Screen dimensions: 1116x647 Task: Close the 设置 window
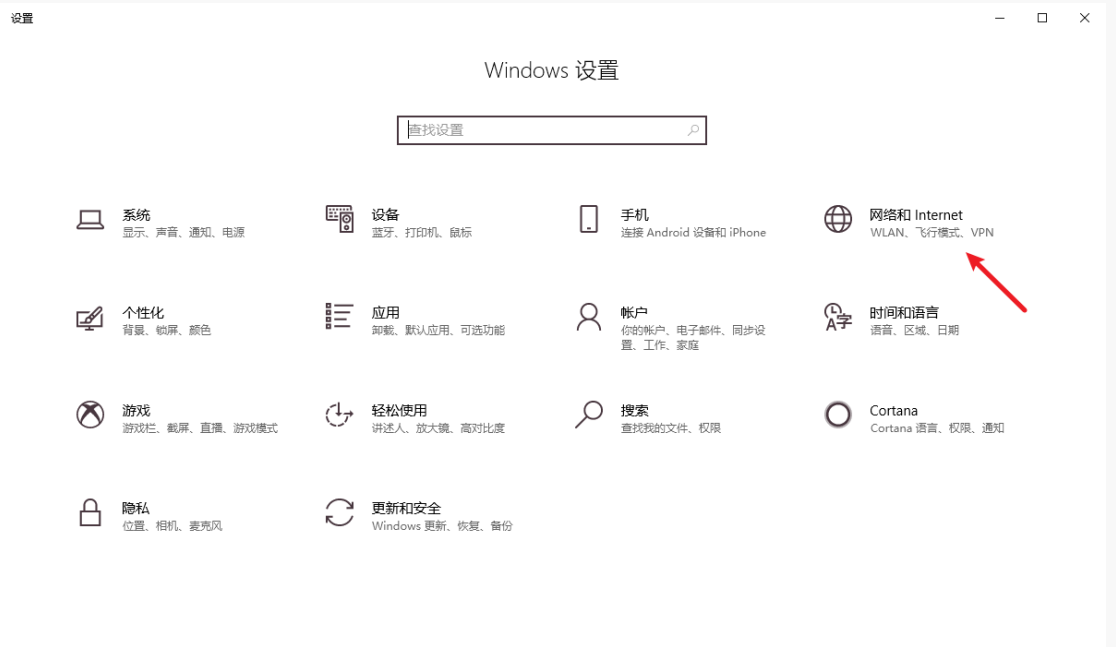pyautogui.click(x=1085, y=18)
